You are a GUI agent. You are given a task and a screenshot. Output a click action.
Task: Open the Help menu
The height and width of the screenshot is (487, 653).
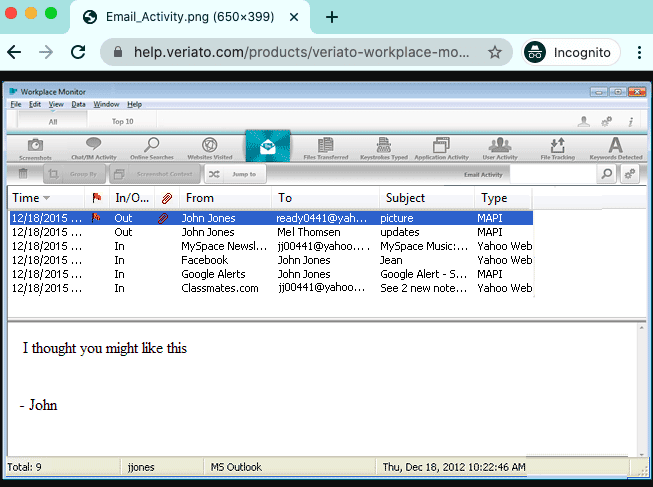135,104
